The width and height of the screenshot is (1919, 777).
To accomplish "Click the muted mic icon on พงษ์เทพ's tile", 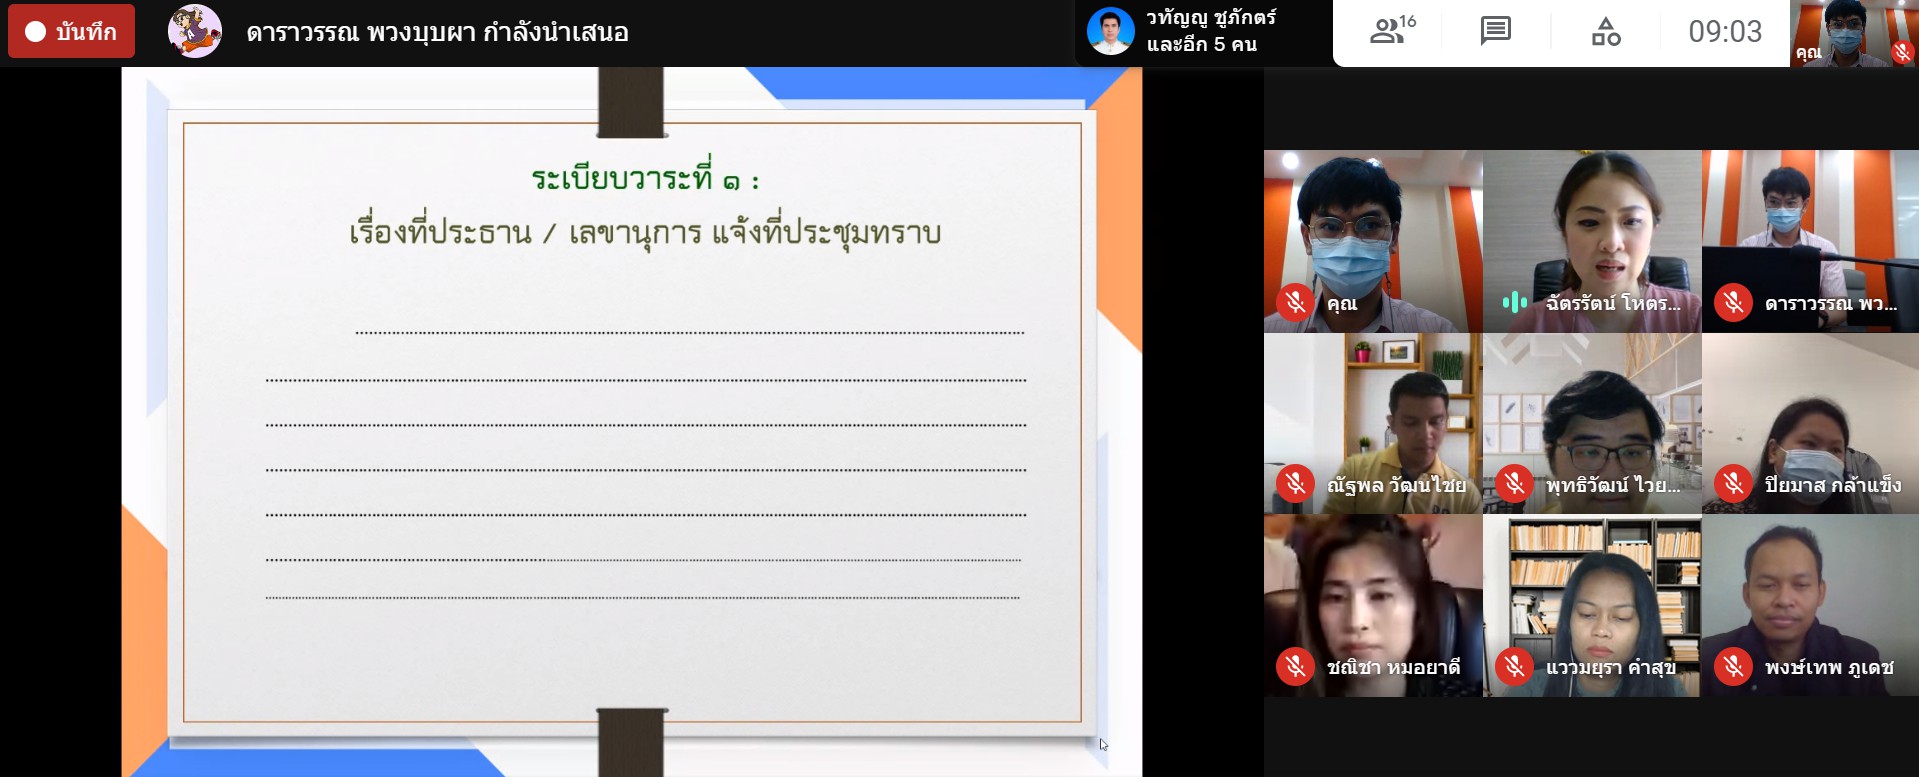I will pos(1733,667).
